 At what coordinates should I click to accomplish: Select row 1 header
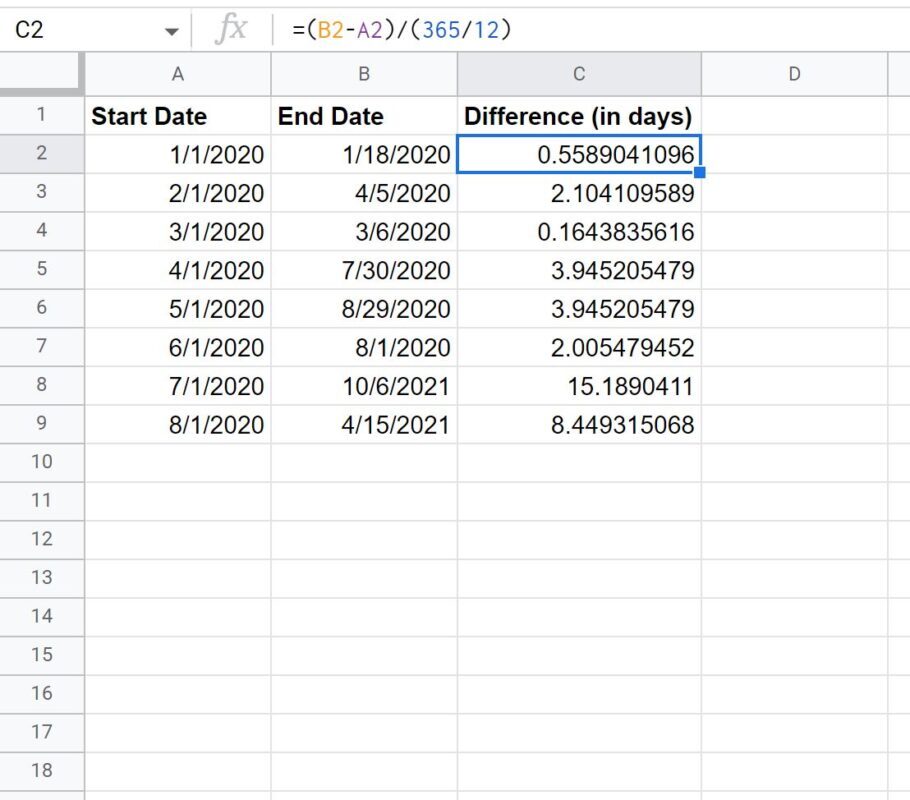coord(41,115)
